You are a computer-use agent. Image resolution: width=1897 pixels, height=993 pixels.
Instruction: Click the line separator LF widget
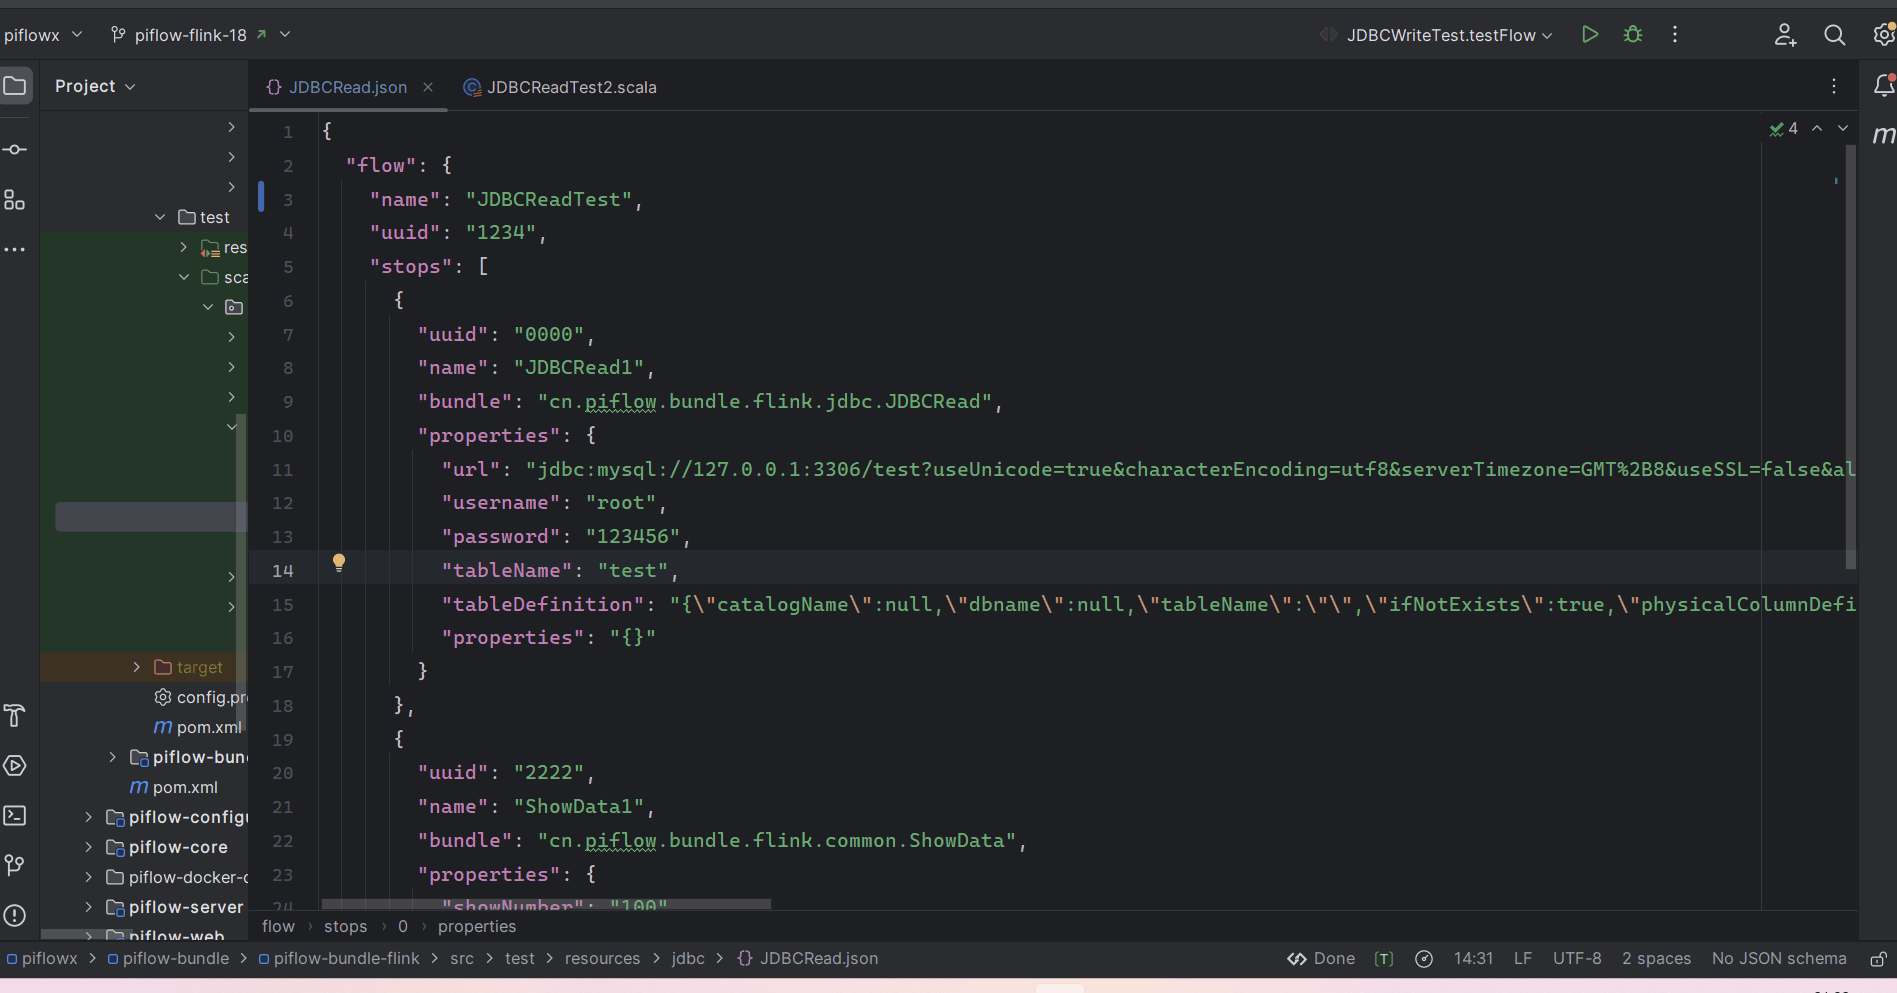1522,959
